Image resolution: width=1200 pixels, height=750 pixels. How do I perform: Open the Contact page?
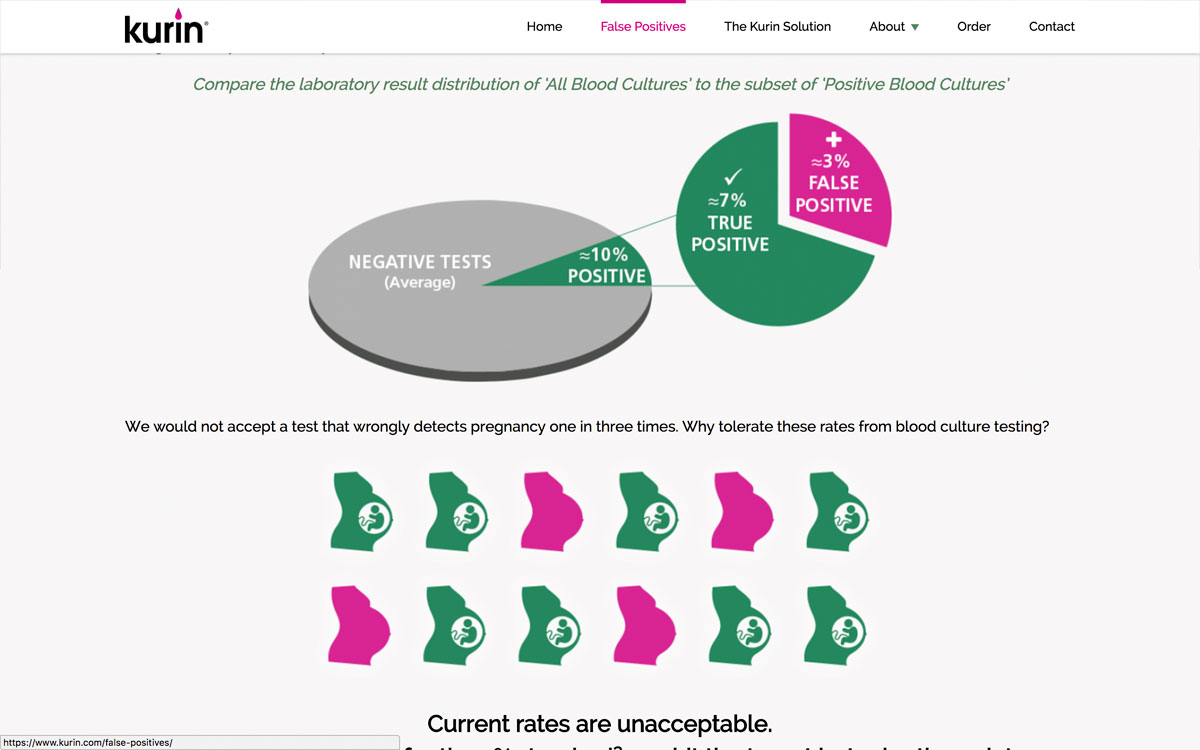[1052, 27]
